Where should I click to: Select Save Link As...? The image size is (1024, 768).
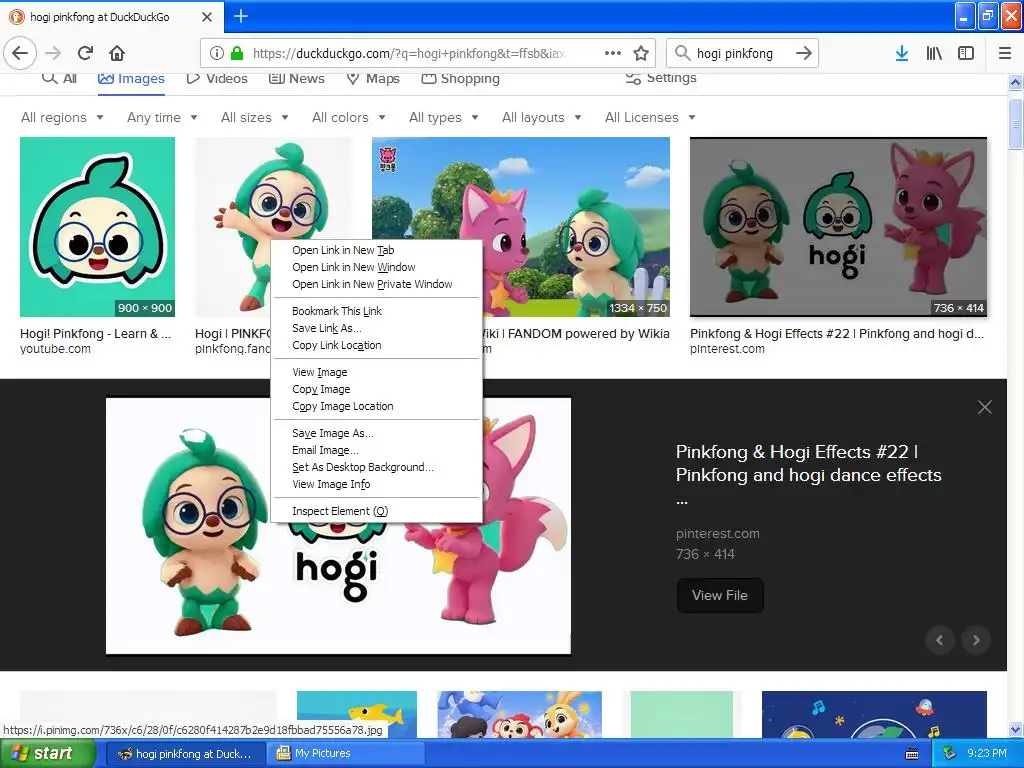pyautogui.click(x=377, y=328)
